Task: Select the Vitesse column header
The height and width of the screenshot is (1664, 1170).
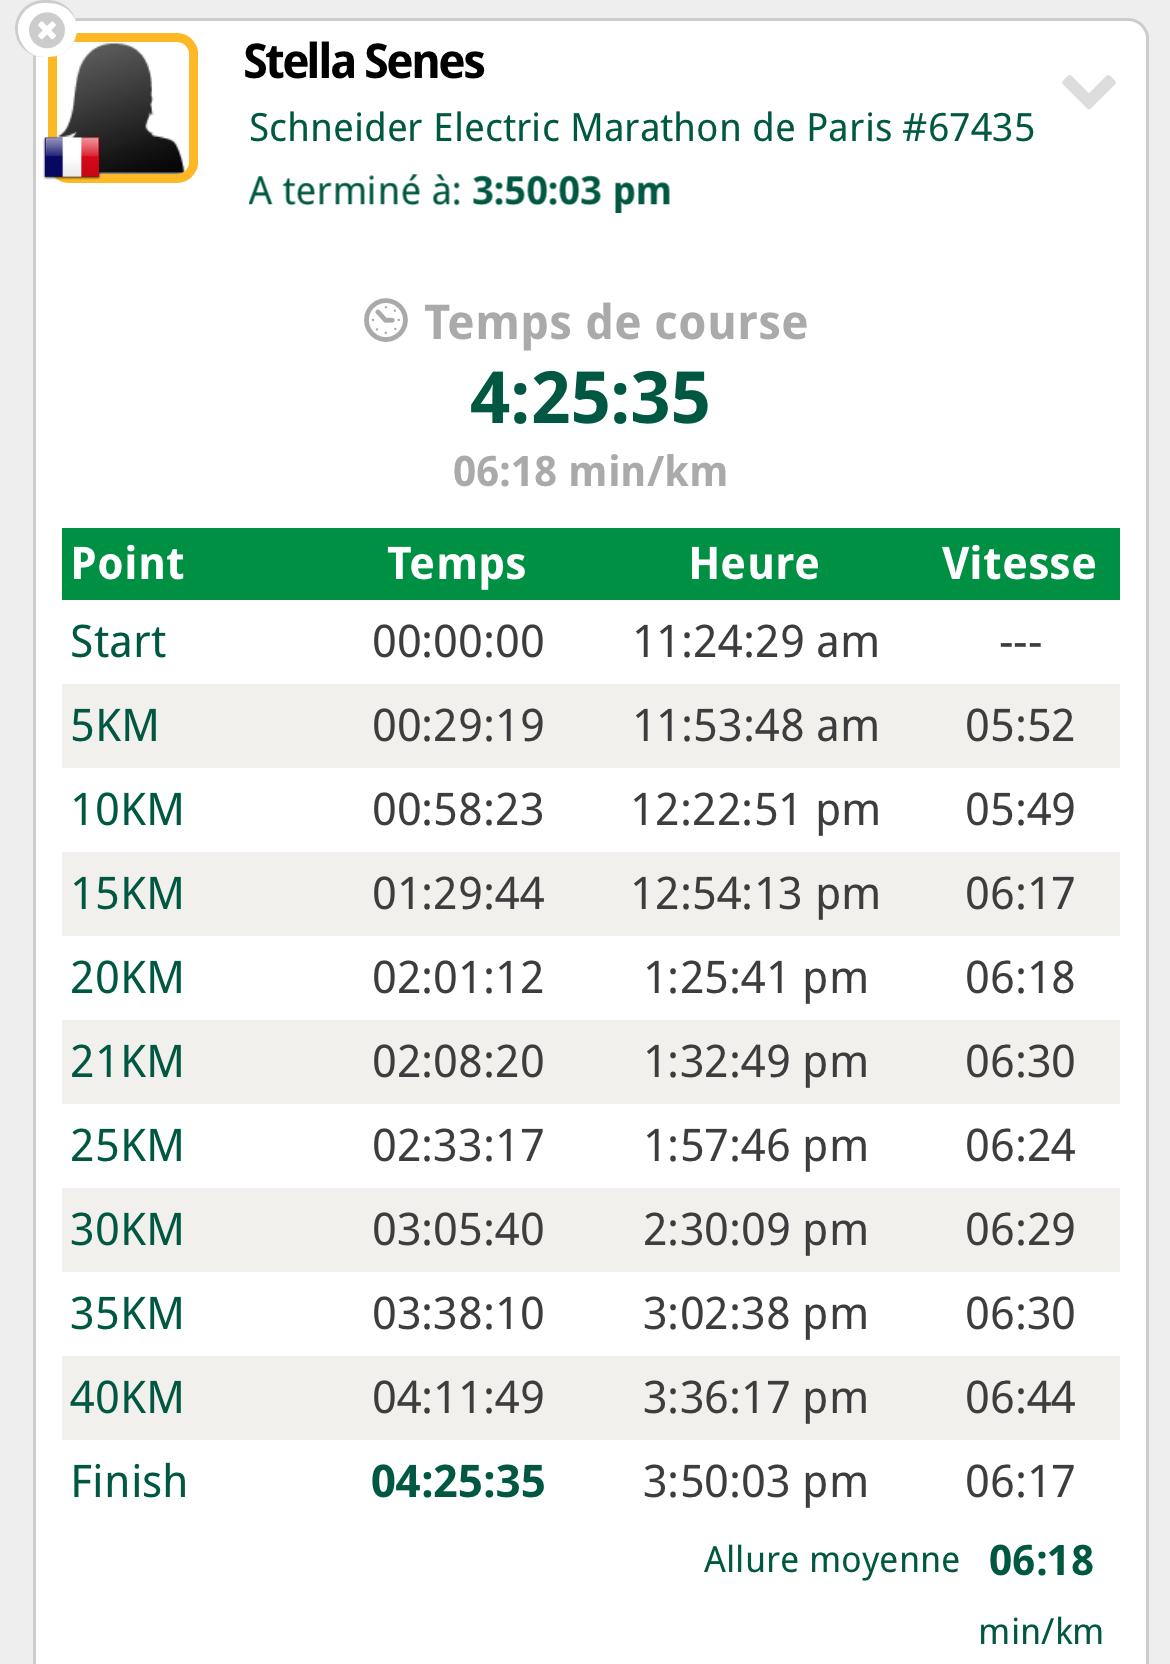Action: (1019, 564)
